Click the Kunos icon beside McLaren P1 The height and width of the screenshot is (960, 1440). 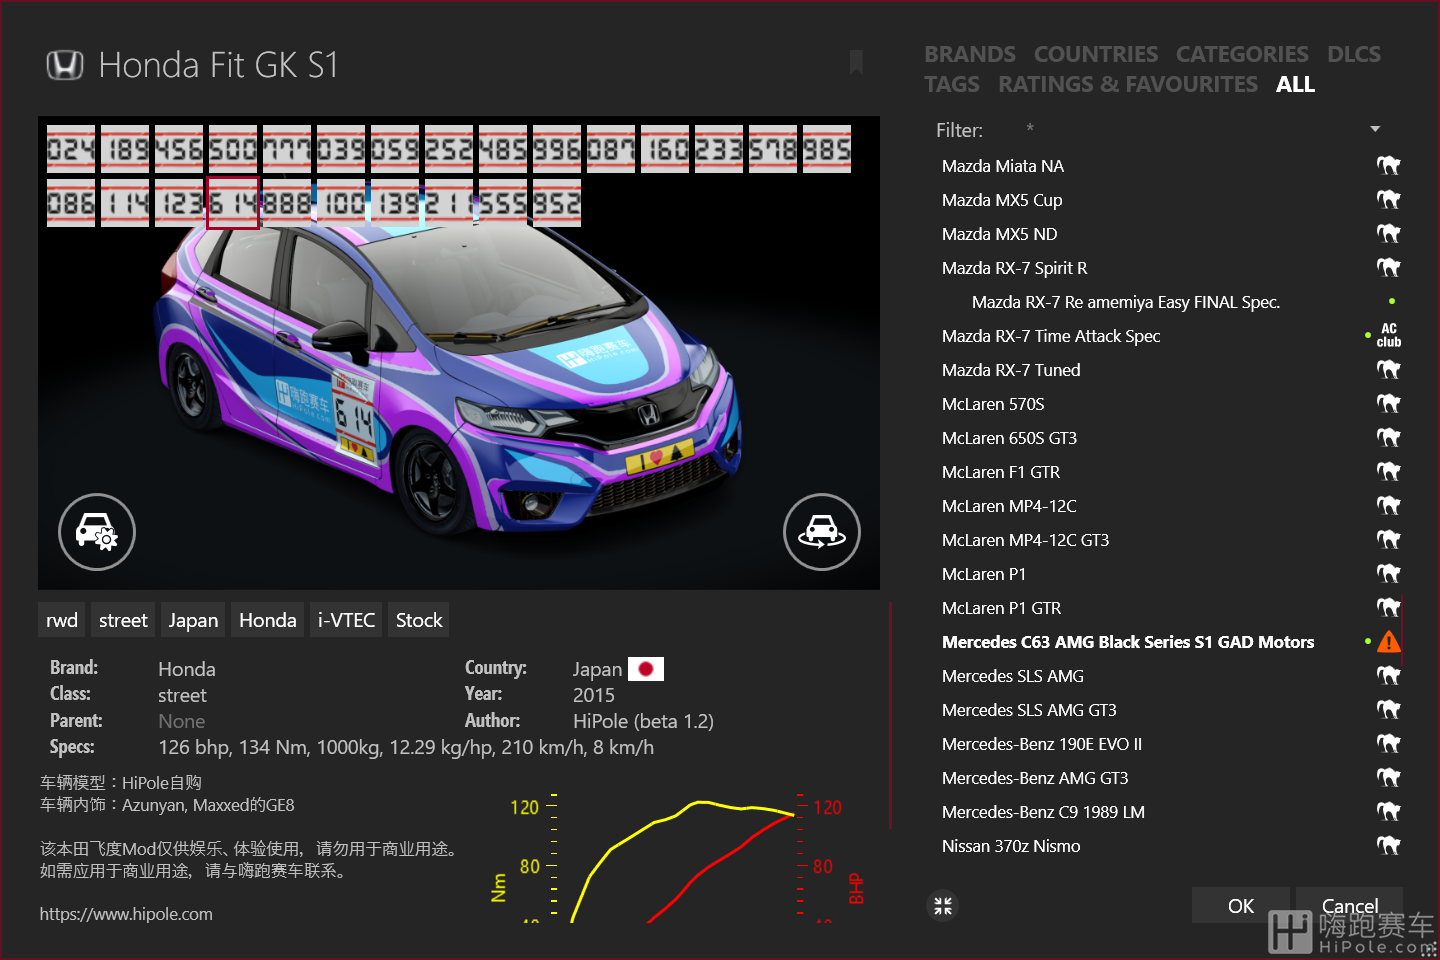point(1388,574)
